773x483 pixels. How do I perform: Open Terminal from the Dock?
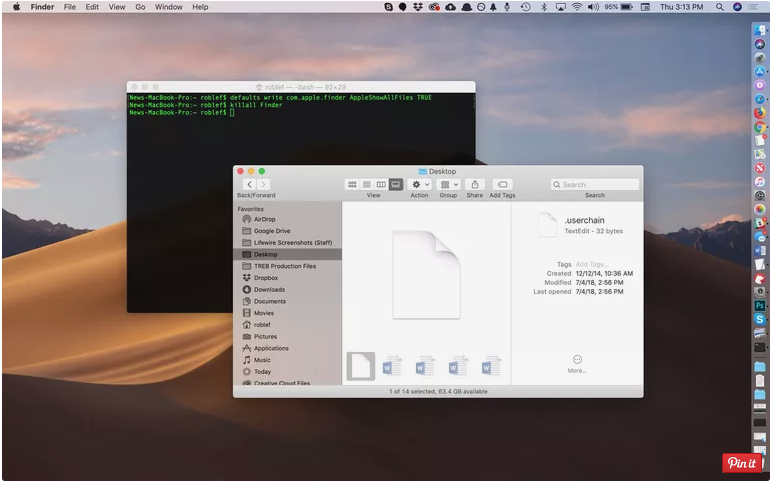[760, 347]
